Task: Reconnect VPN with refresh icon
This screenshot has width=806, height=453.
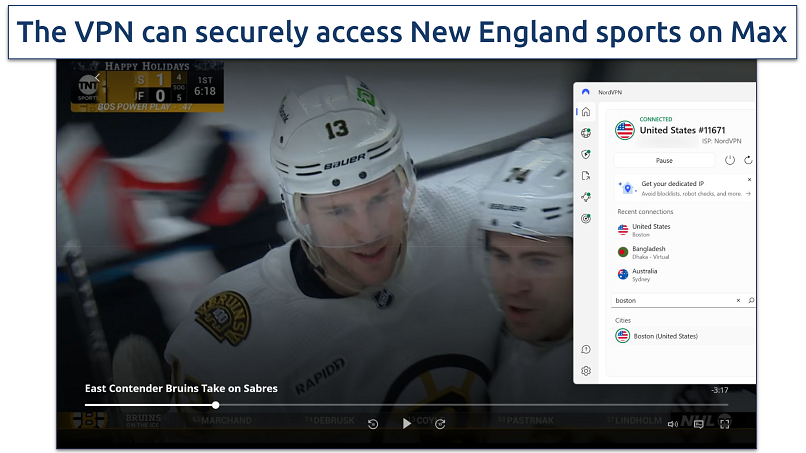Action: click(748, 160)
